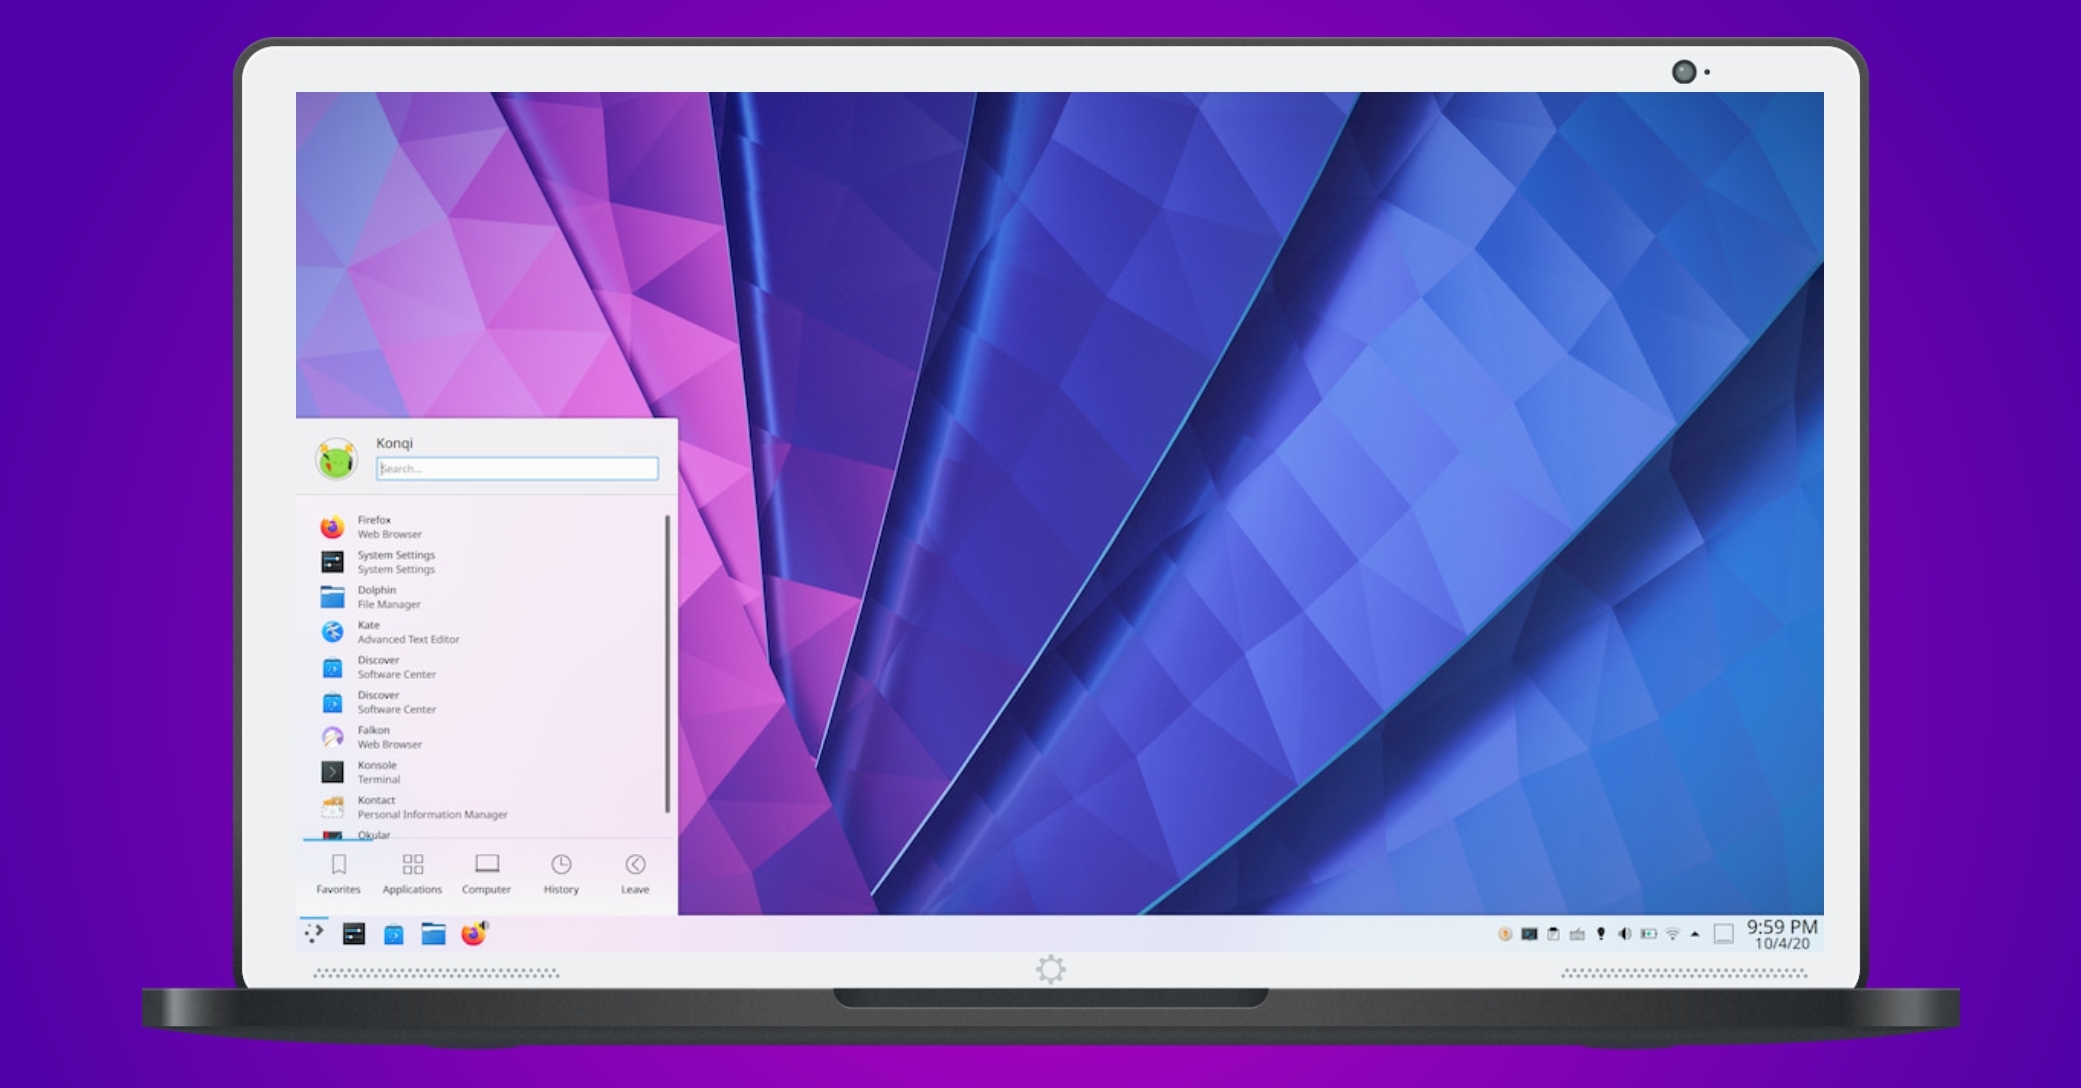The width and height of the screenshot is (2081, 1088).
Task: Check battery status in the system tray
Action: coord(1649,932)
